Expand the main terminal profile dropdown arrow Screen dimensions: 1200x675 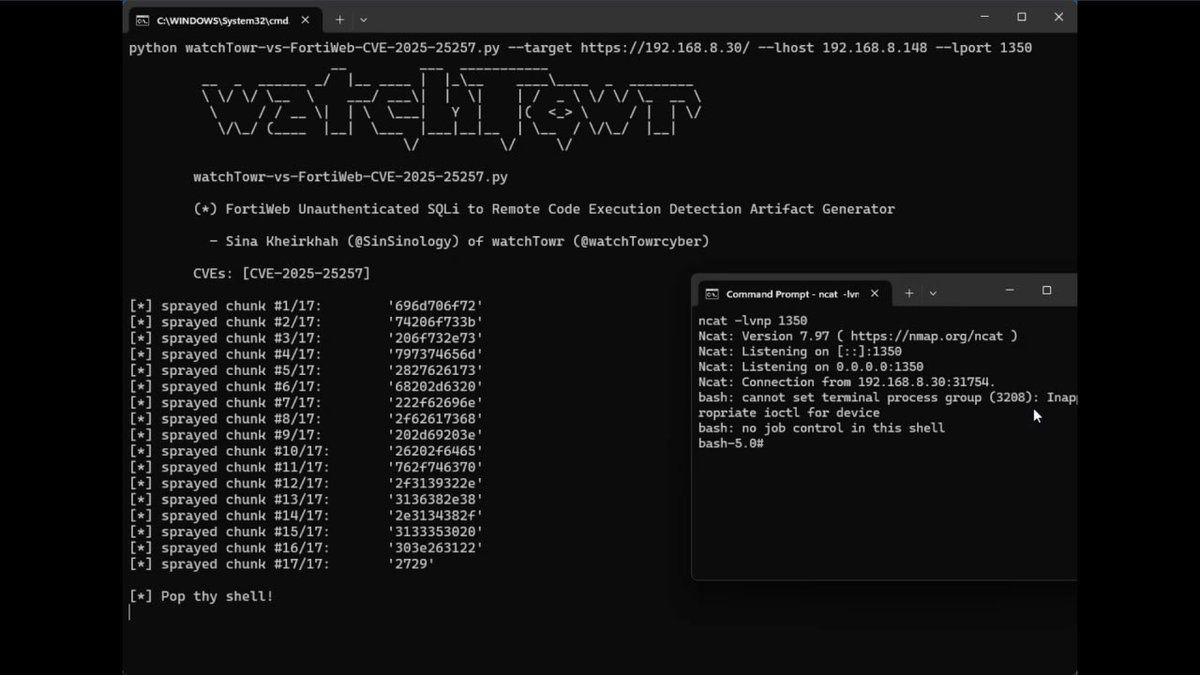pos(363,19)
